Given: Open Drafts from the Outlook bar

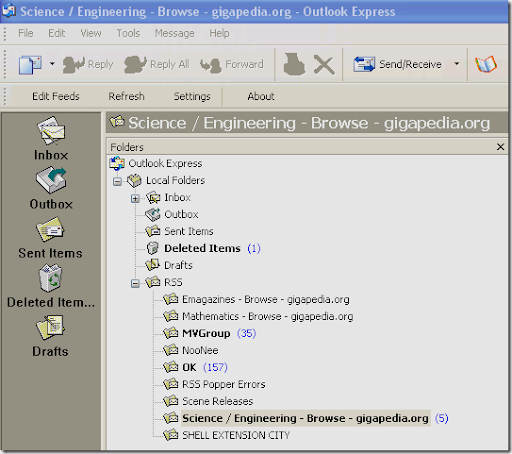Looking at the screenshot, I should click(x=50, y=336).
